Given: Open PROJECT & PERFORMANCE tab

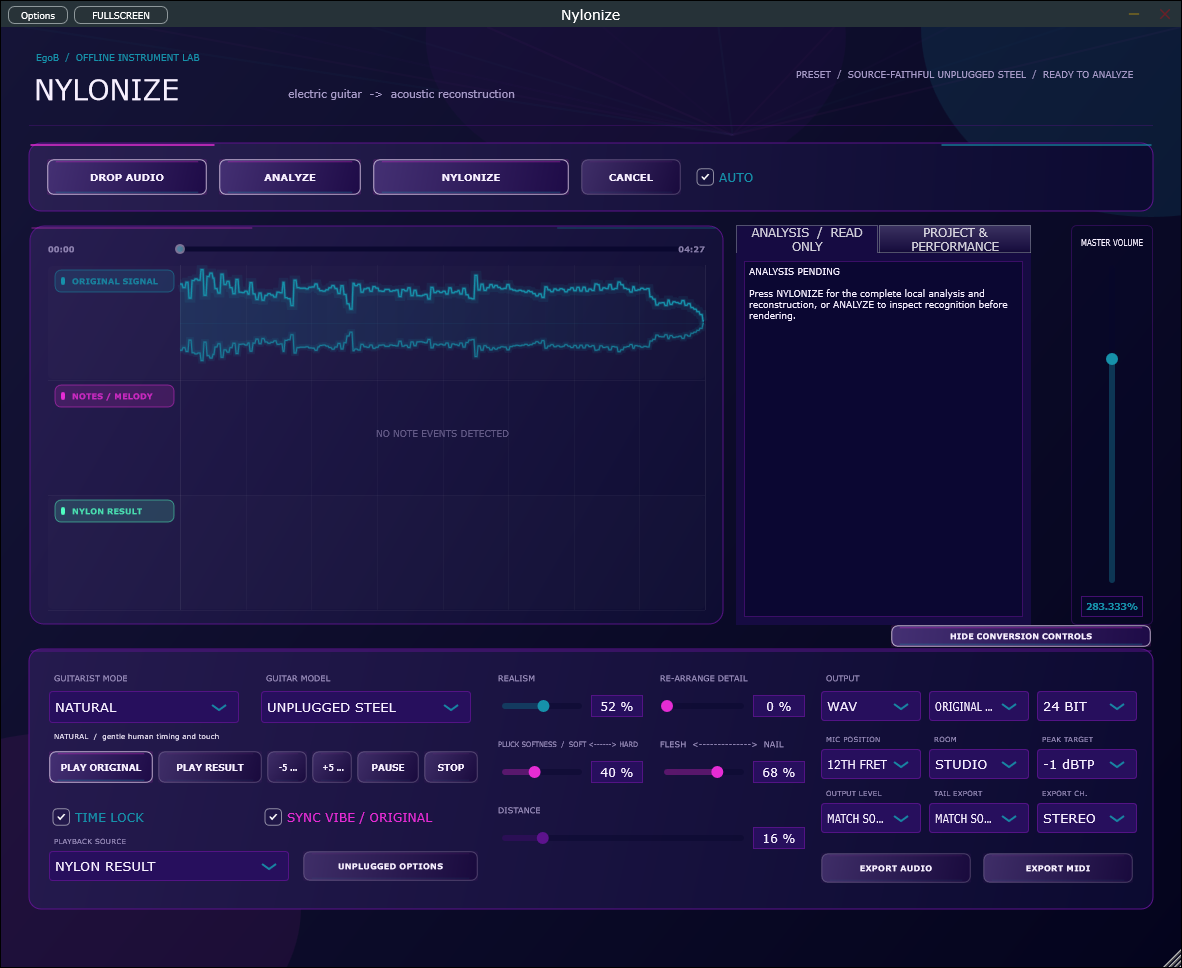Looking at the screenshot, I should coord(955,239).
